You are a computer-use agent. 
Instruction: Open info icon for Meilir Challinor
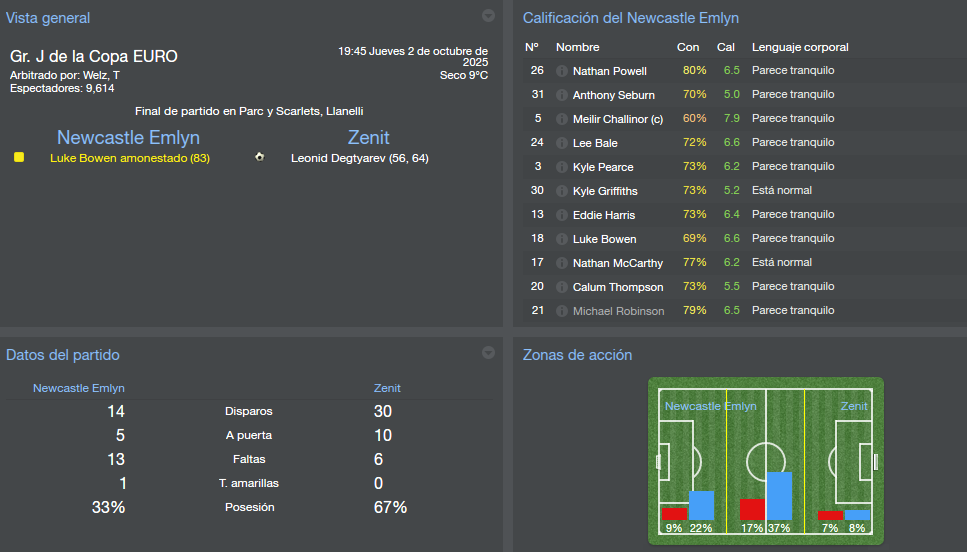561,119
